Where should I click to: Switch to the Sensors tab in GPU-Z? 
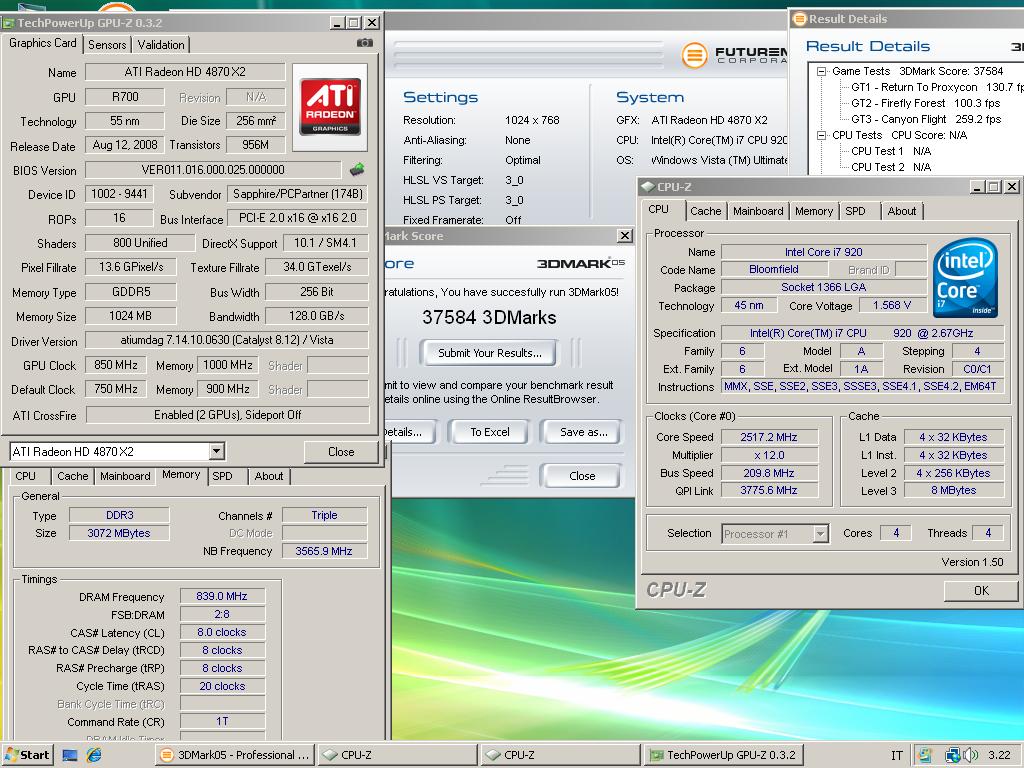pyautogui.click(x=107, y=44)
